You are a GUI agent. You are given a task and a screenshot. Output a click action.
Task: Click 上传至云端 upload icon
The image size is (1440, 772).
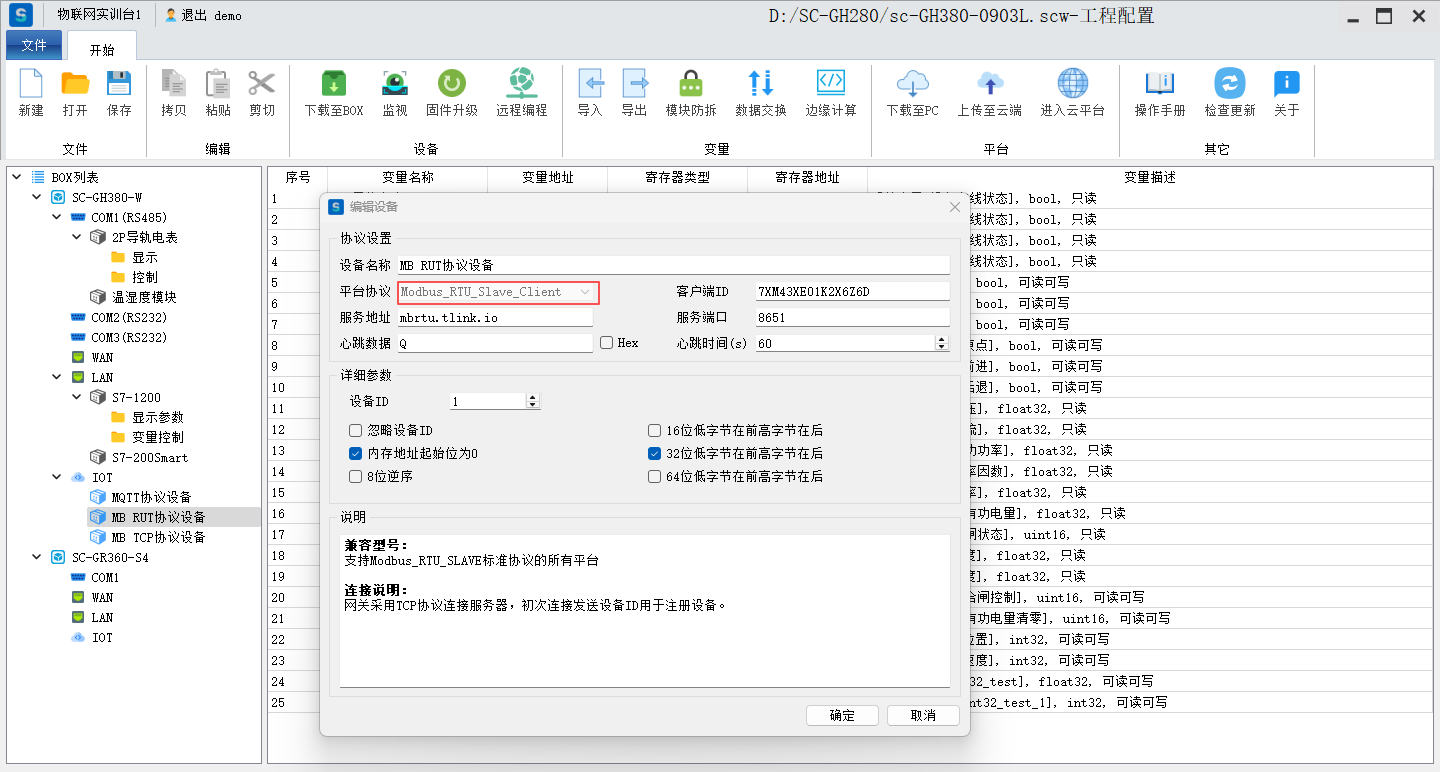[x=989, y=93]
